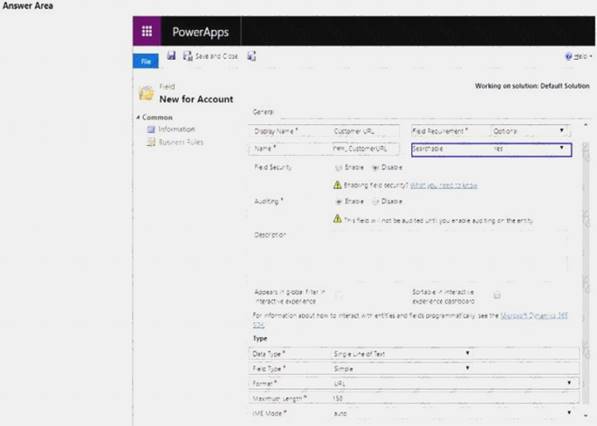Click the Information item's icon
The image size is (597, 426).
(x=151, y=129)
